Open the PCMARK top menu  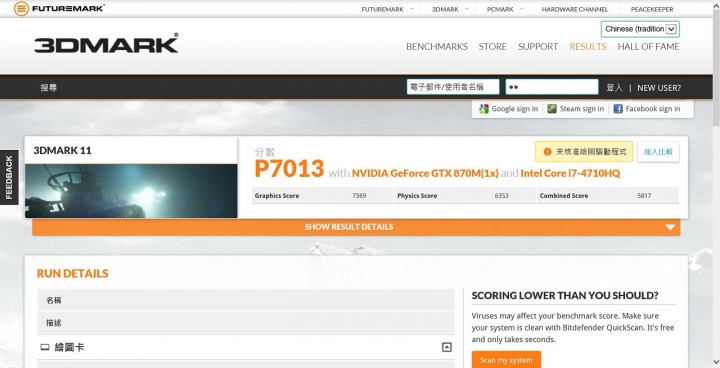pos(500,9)
